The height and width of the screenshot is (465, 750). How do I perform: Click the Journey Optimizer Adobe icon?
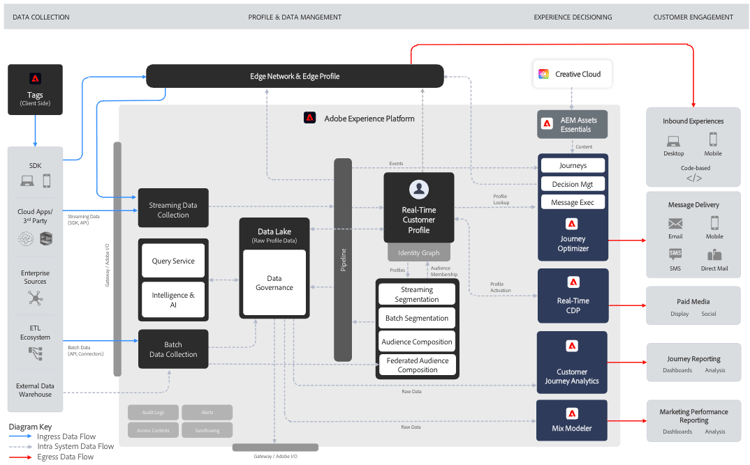(x=572, y=224)
